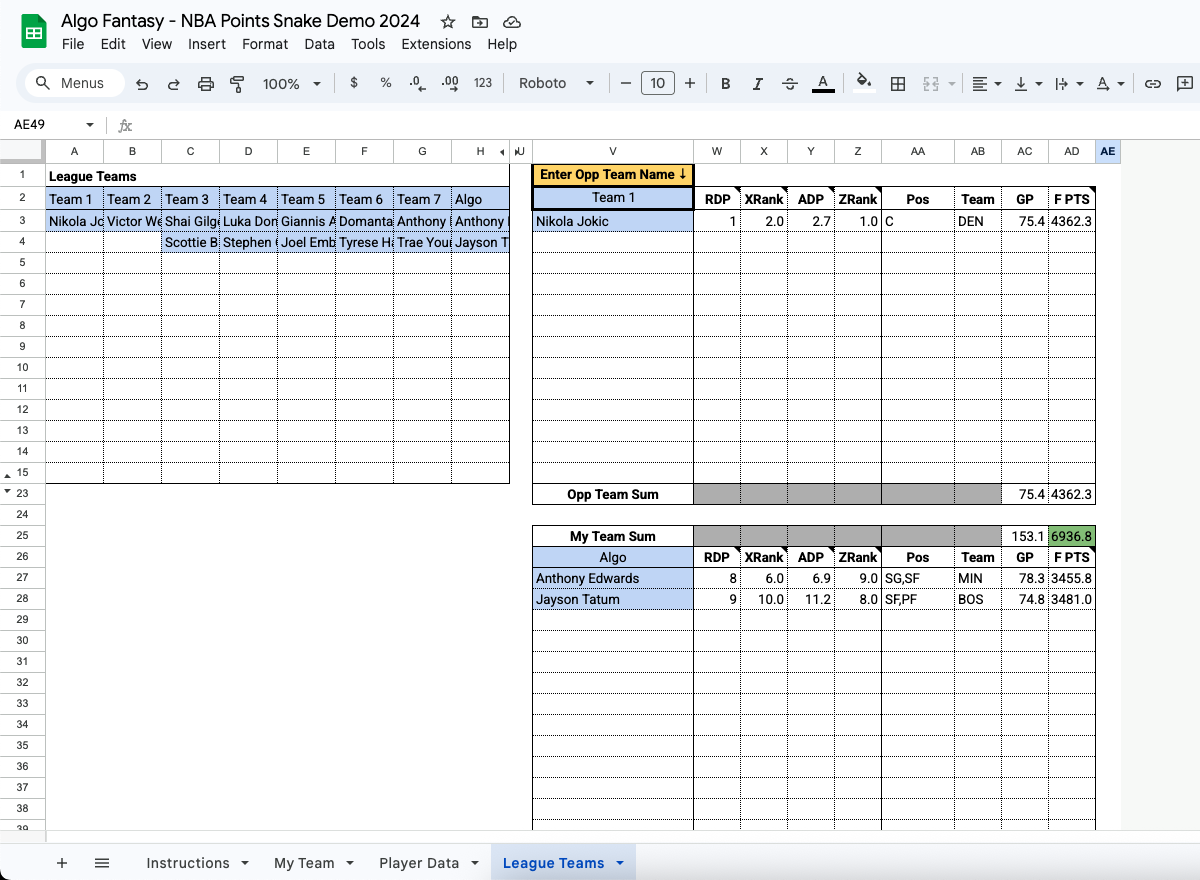Decrease decimal places

418,83
